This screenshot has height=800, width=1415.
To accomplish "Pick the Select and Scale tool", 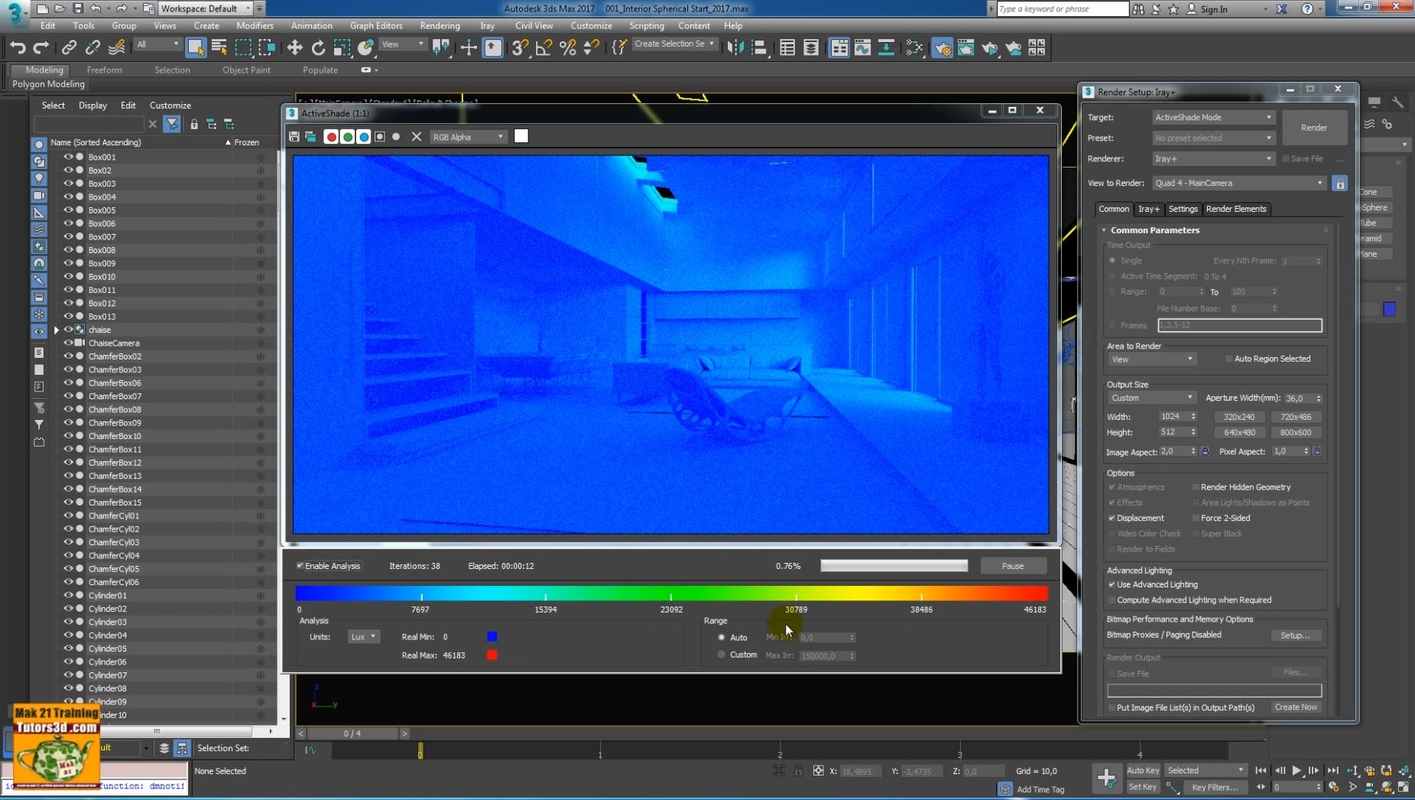I will [342, 47].
